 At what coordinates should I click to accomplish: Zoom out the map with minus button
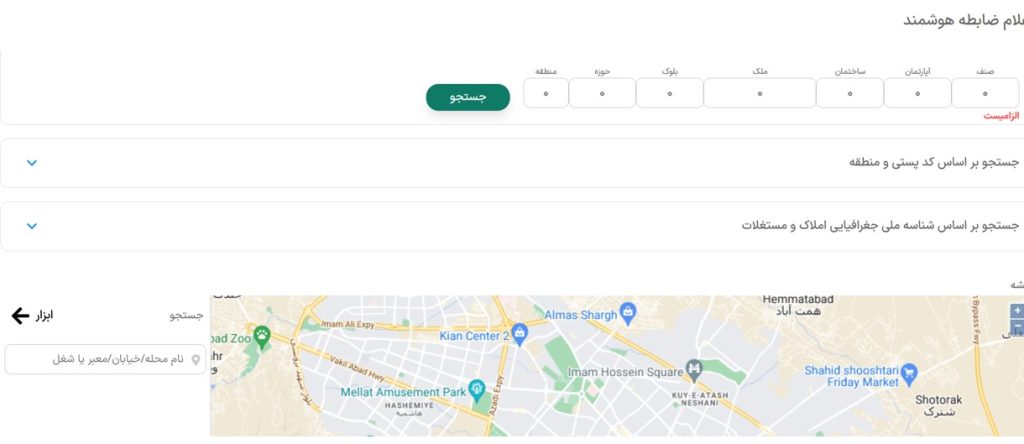1017,325
